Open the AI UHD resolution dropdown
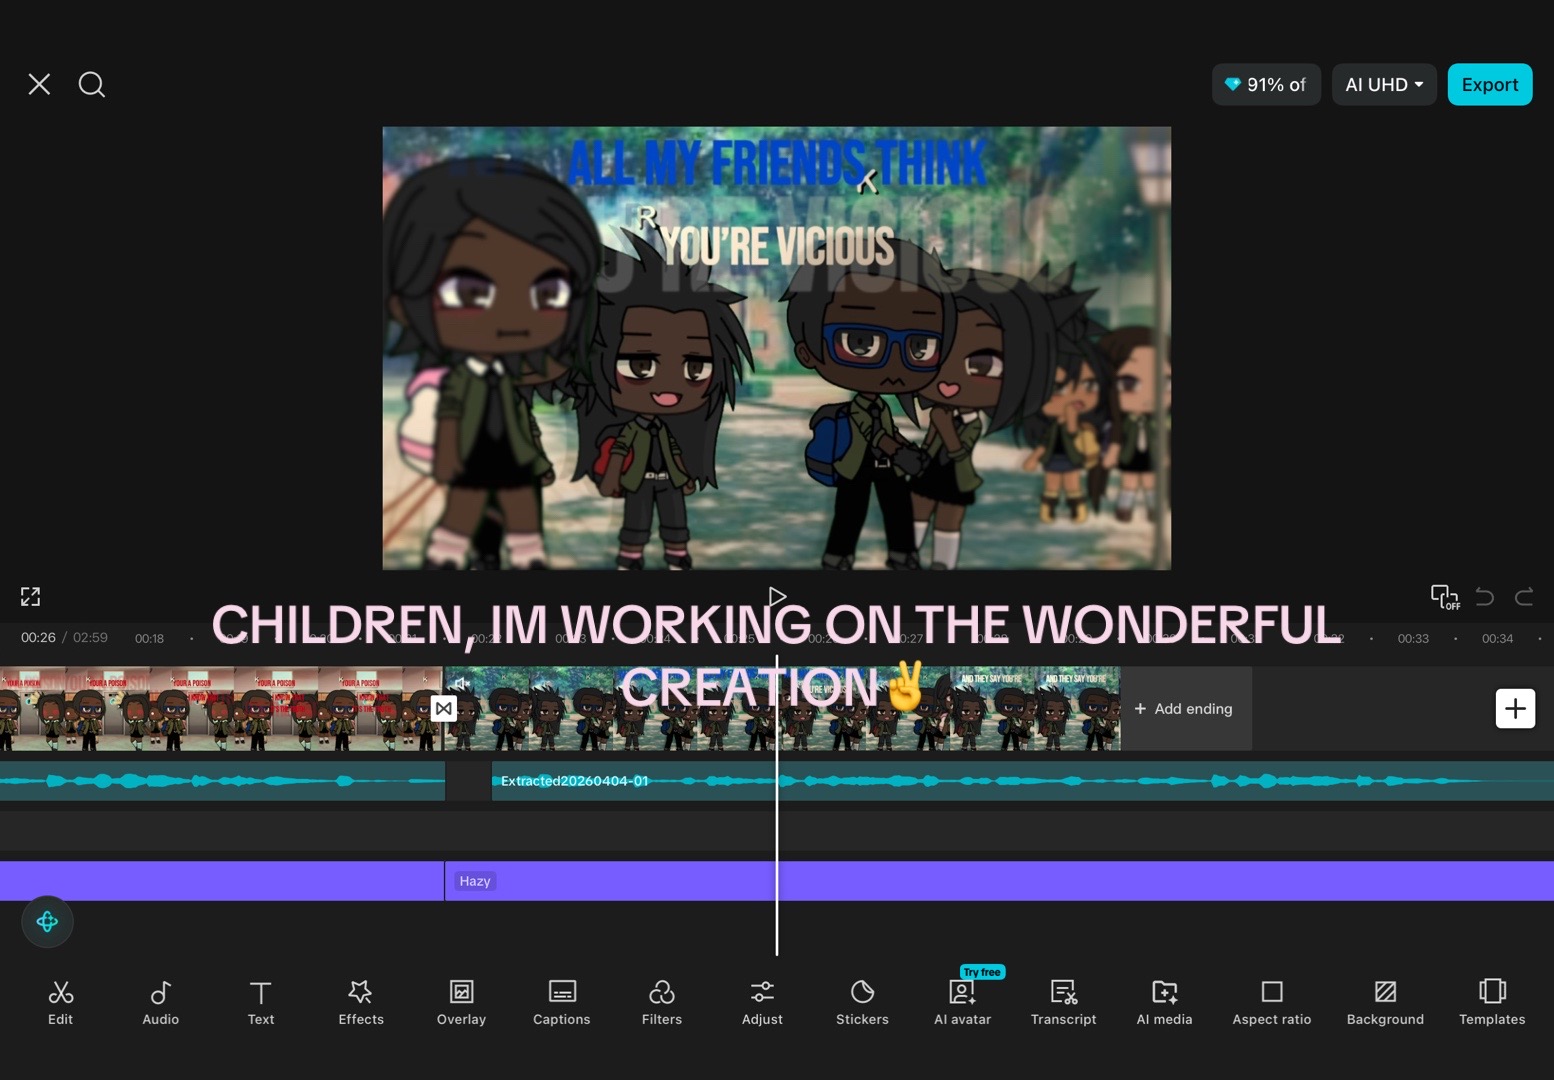 click(1384, 84)
